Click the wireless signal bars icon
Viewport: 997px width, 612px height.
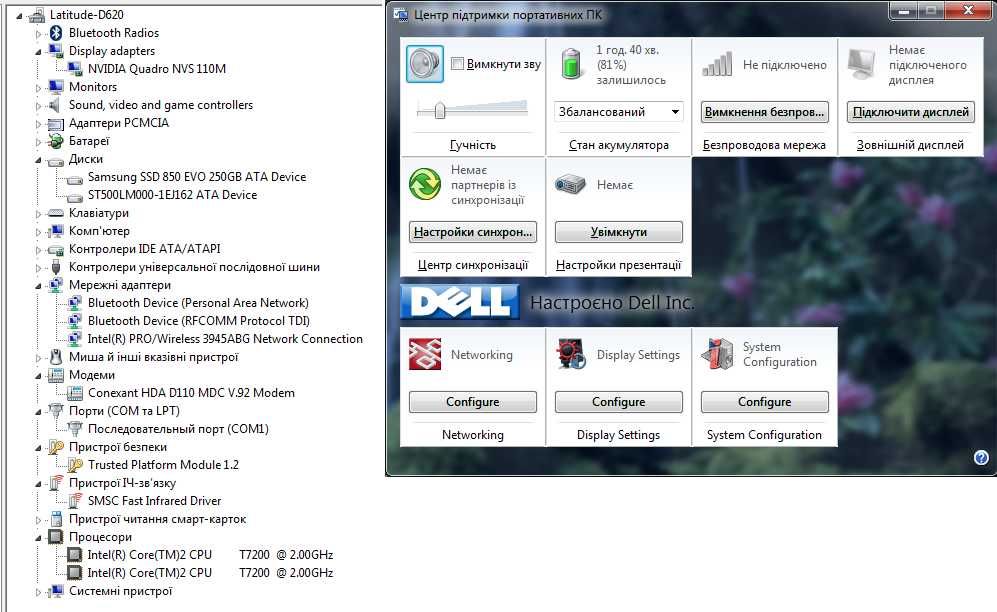point(717,64)
